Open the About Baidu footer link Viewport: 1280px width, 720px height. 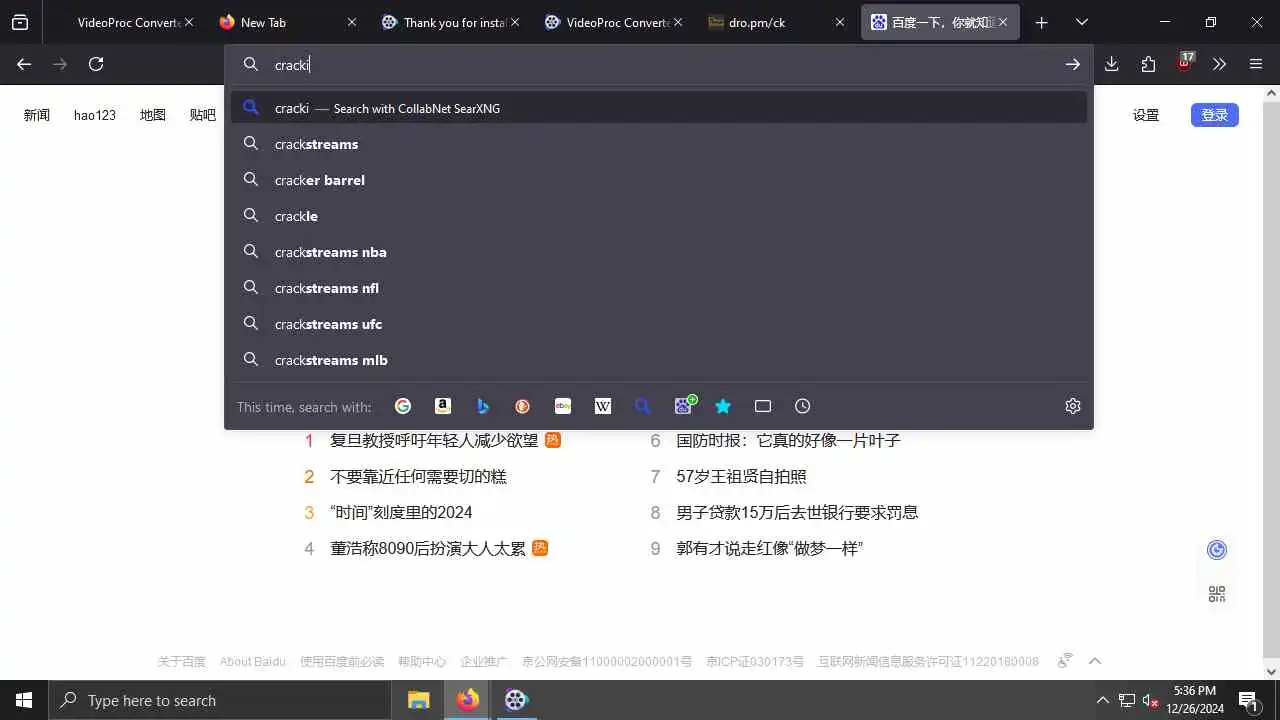(x=253, y=661)
